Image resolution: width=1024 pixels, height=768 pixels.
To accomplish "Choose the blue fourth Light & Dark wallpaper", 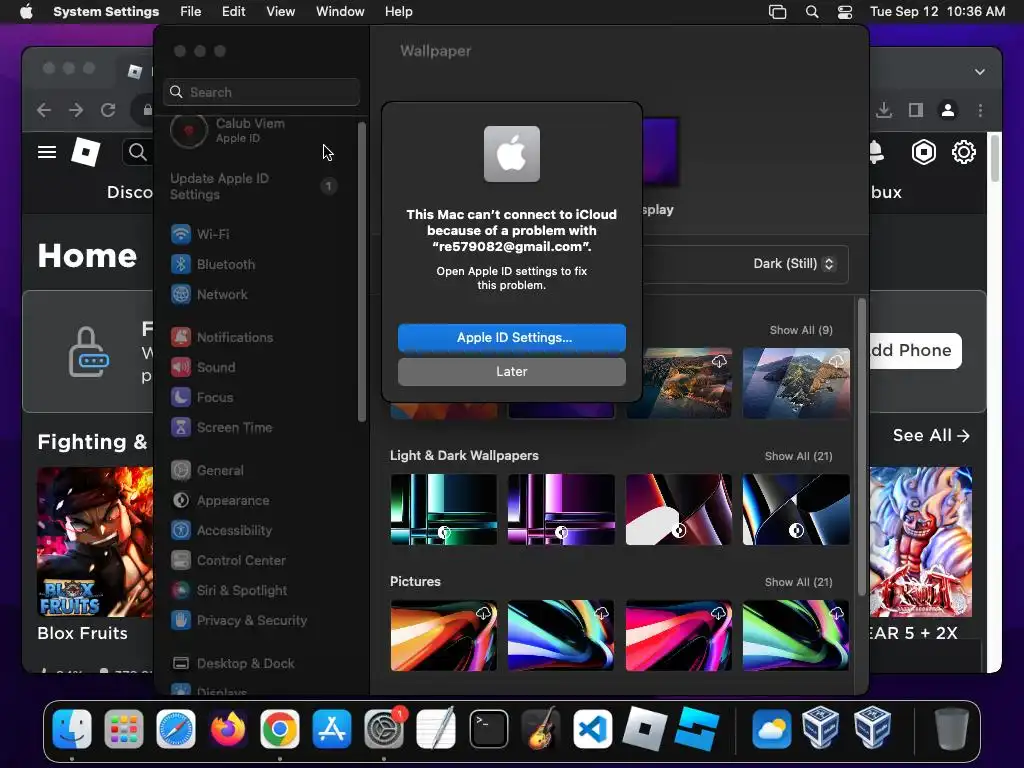I will click(796, 509).
